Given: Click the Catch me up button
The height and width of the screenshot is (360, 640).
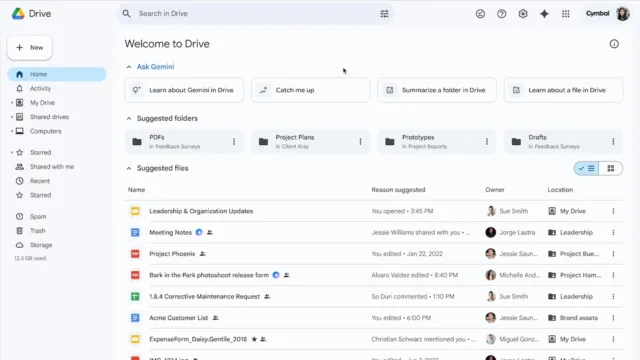Looking at the screenshot, I should tap(311, 90).
